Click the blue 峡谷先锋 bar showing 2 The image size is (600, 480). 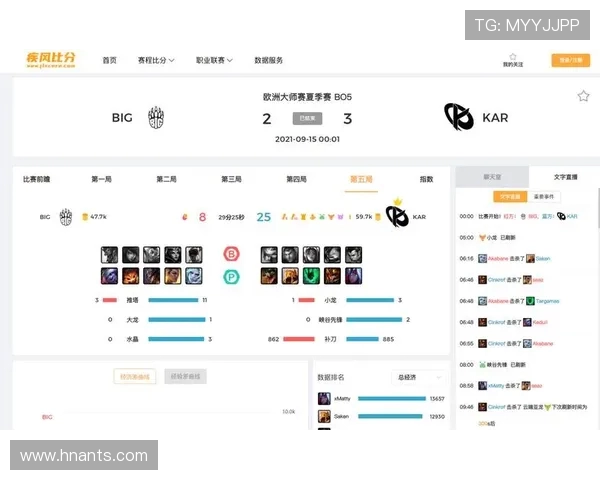click(x=374, y=320)
